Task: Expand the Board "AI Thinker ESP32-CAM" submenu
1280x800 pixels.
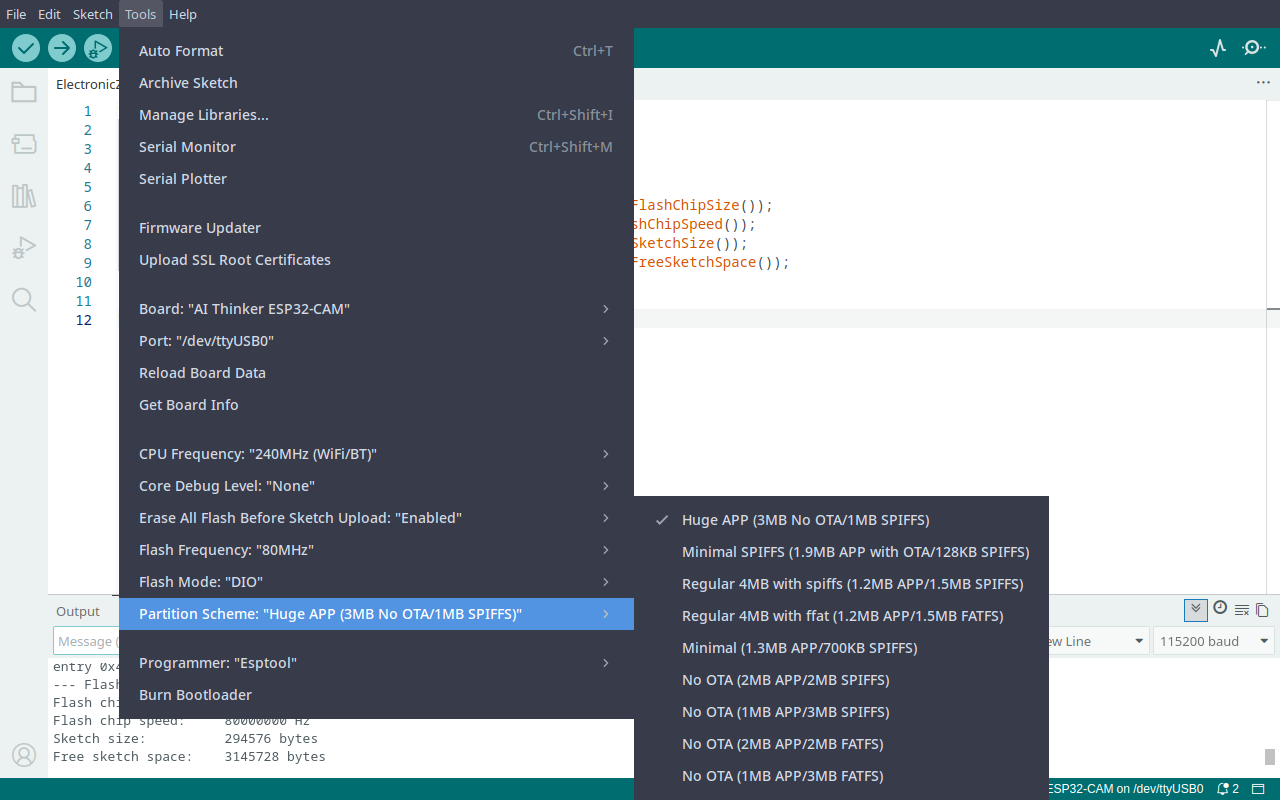Action: [376, 309]
